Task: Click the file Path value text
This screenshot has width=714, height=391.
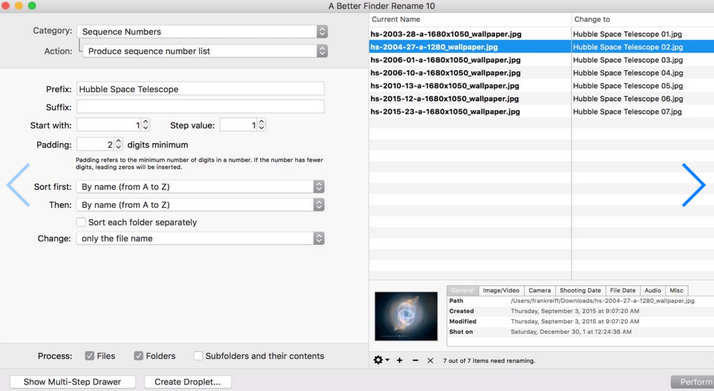Action: click(602, 300)
